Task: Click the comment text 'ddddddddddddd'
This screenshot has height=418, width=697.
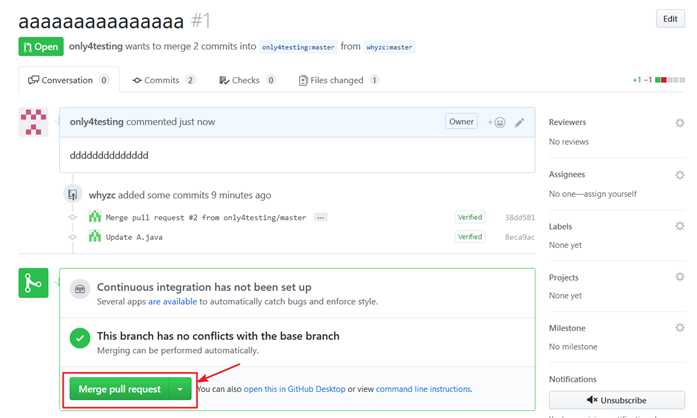Action: tap(109, 156)
